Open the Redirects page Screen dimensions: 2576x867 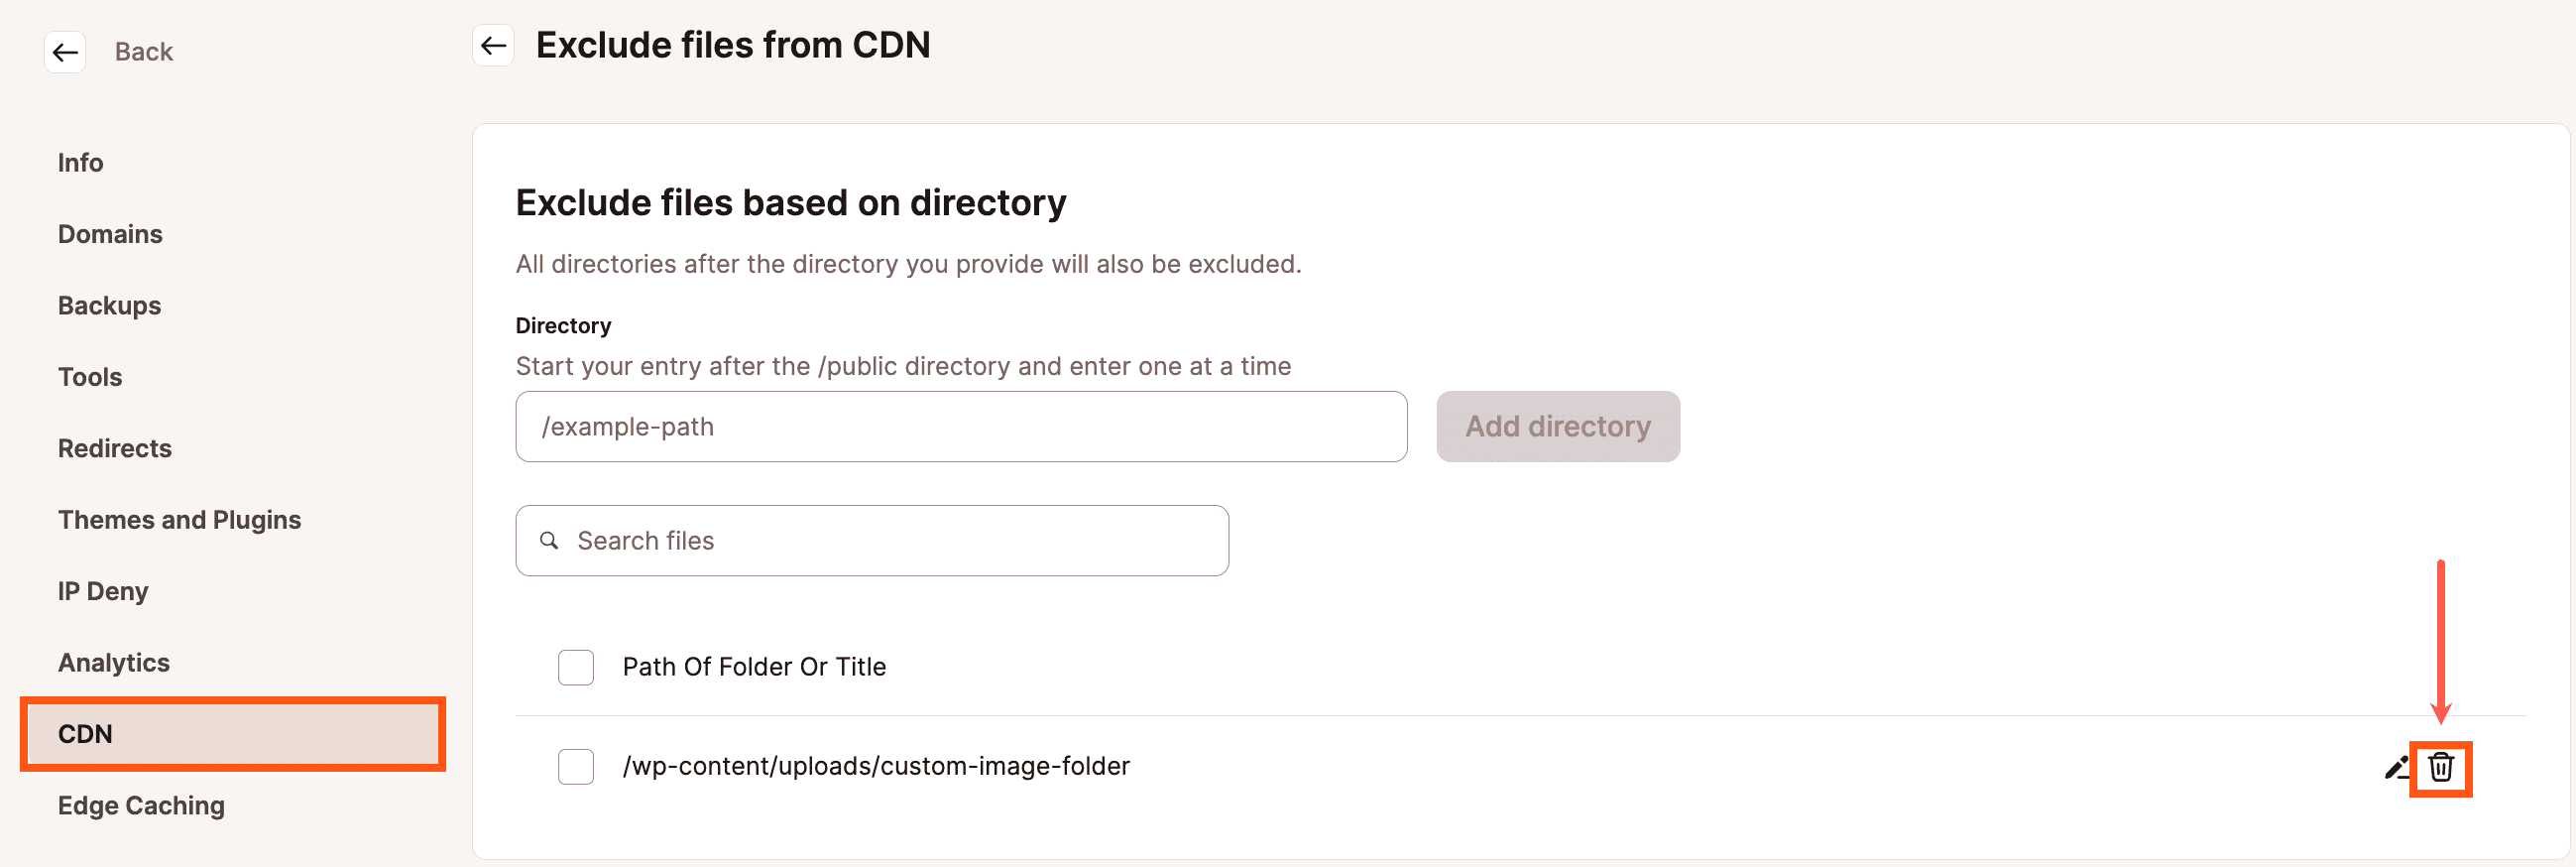click(x=114, y=448)
